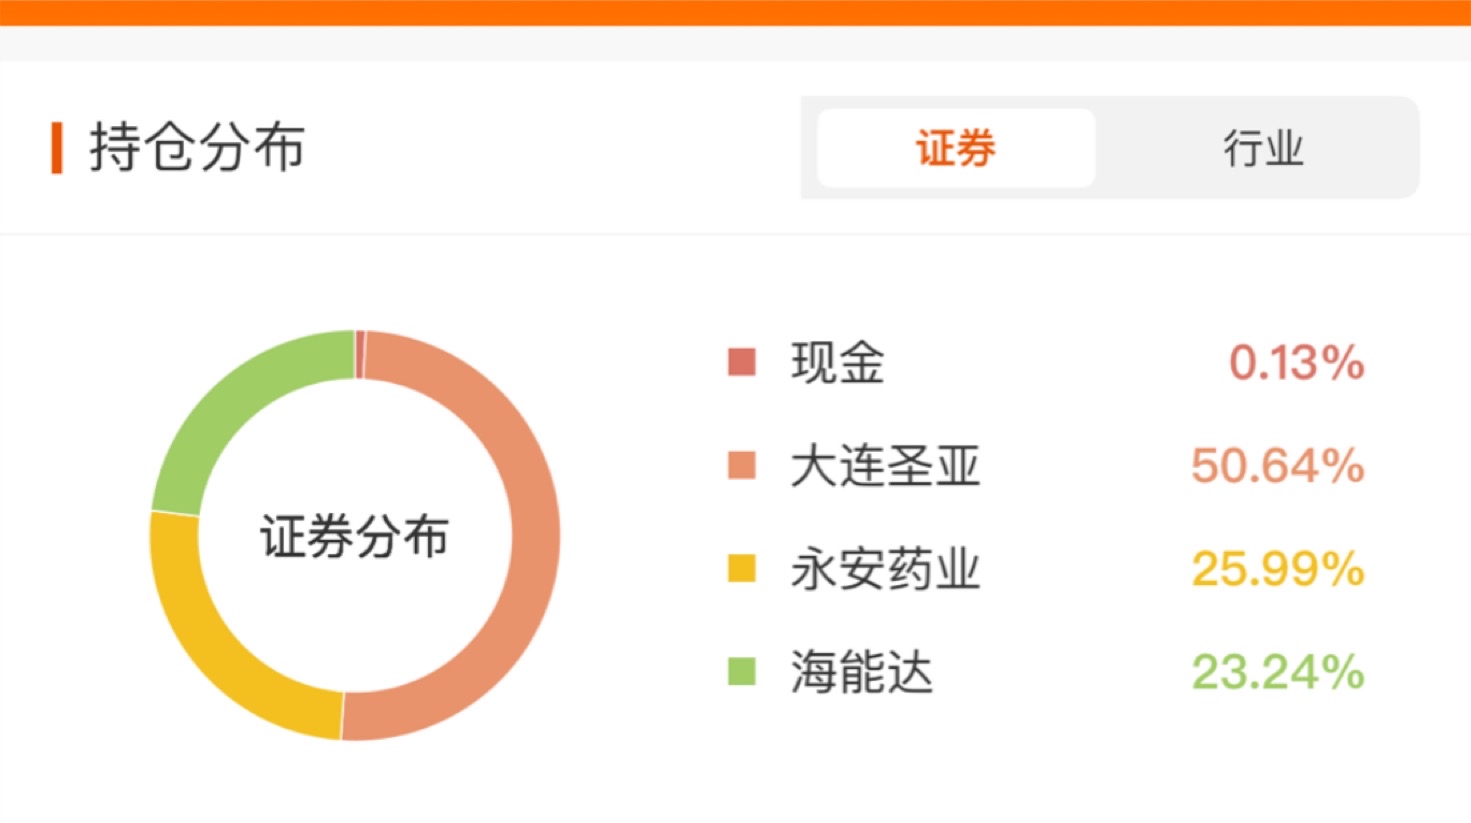The image size is (1471, 823).
Task: Select the 大连圣亚 legend label
Action: 885,466
